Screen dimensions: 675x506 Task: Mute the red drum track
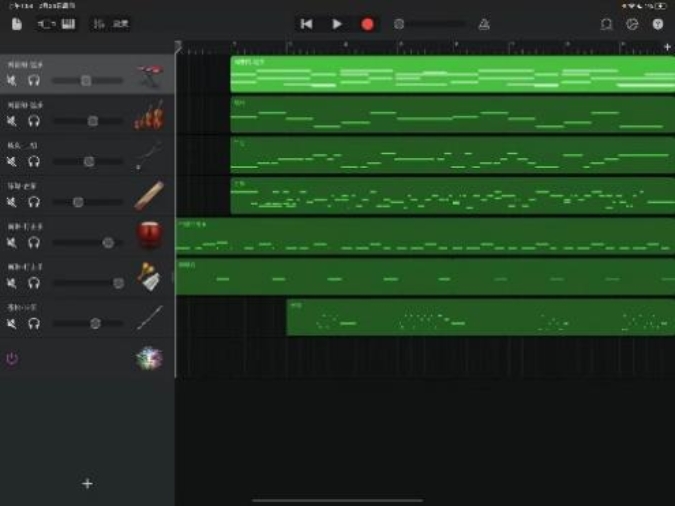[12, 242]
